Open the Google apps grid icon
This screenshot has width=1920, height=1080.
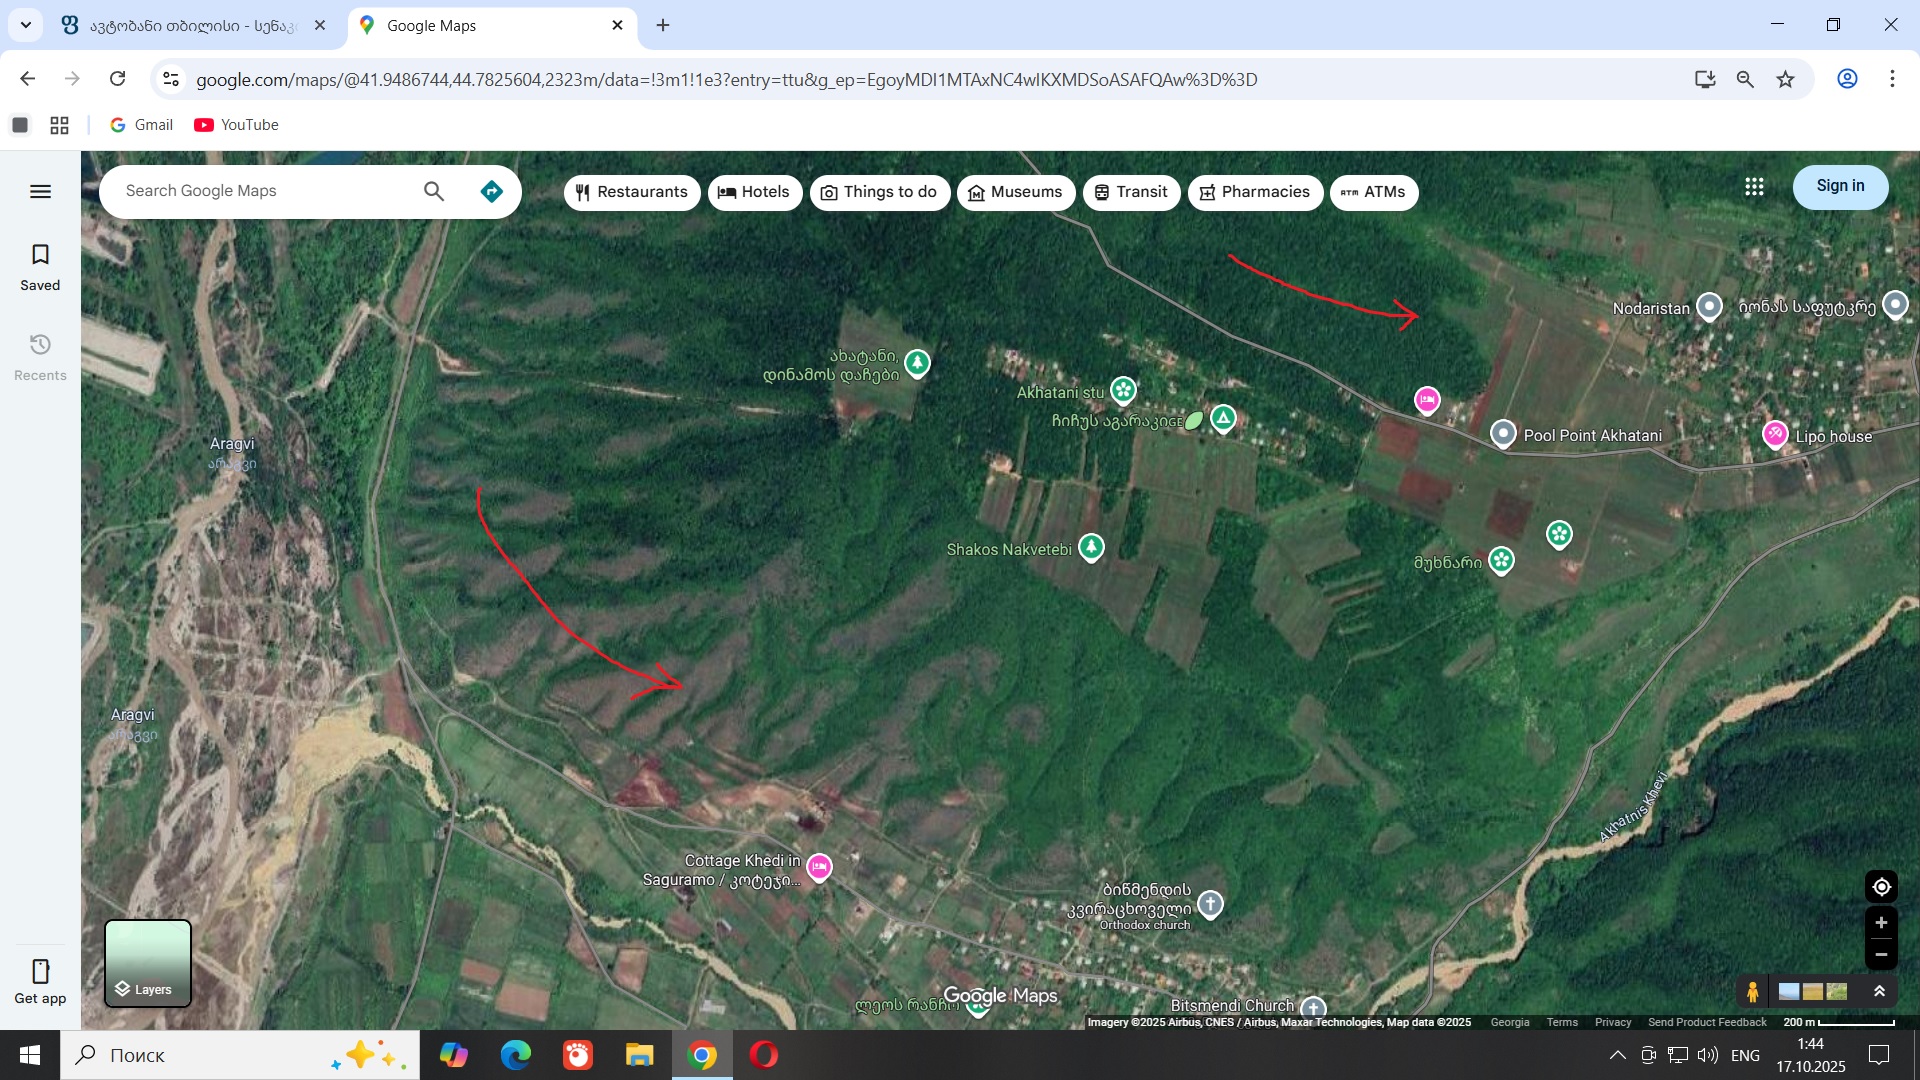coord(1754,187)
